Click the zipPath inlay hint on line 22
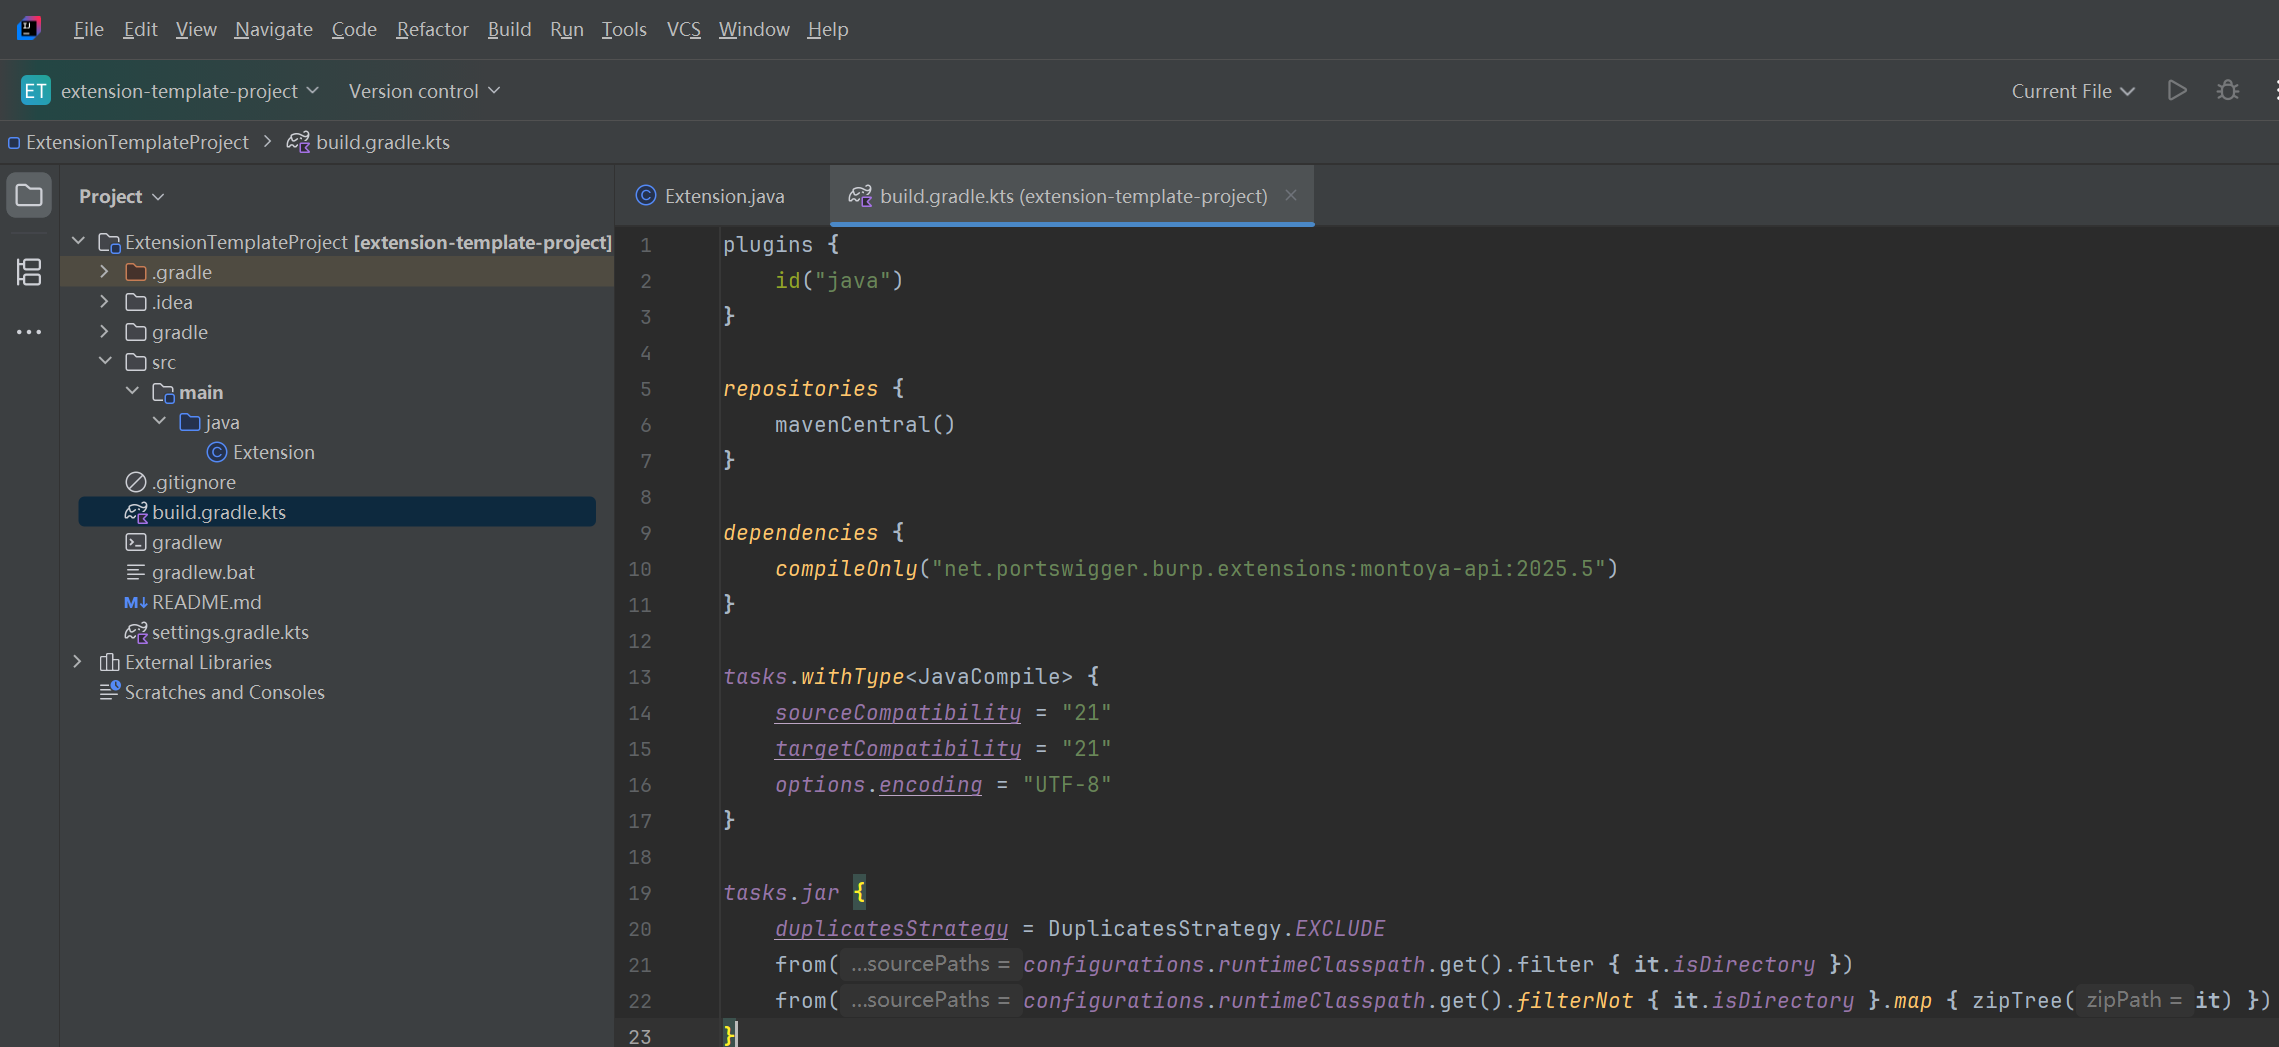 [2133, 1000]
